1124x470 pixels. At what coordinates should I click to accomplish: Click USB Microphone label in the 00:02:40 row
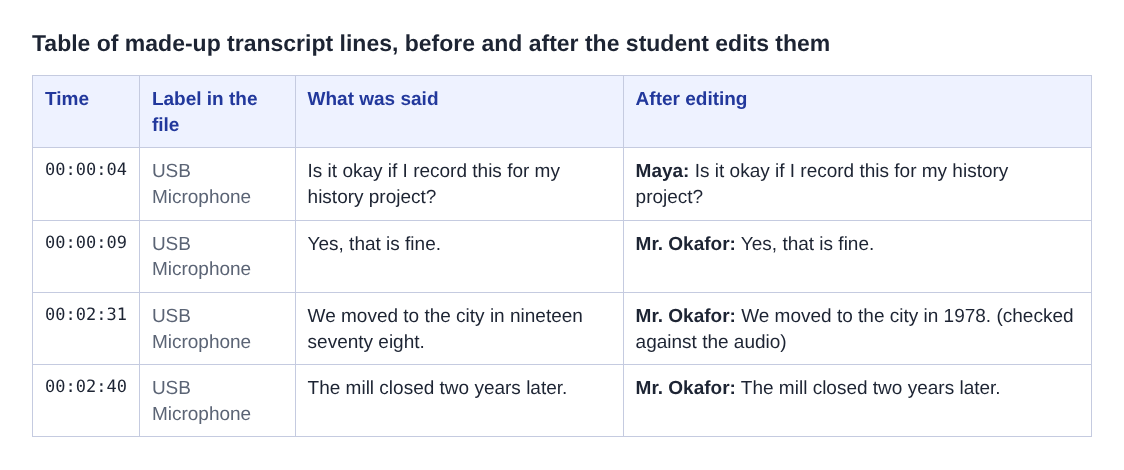pyautogui.click(x=201, y=401)
